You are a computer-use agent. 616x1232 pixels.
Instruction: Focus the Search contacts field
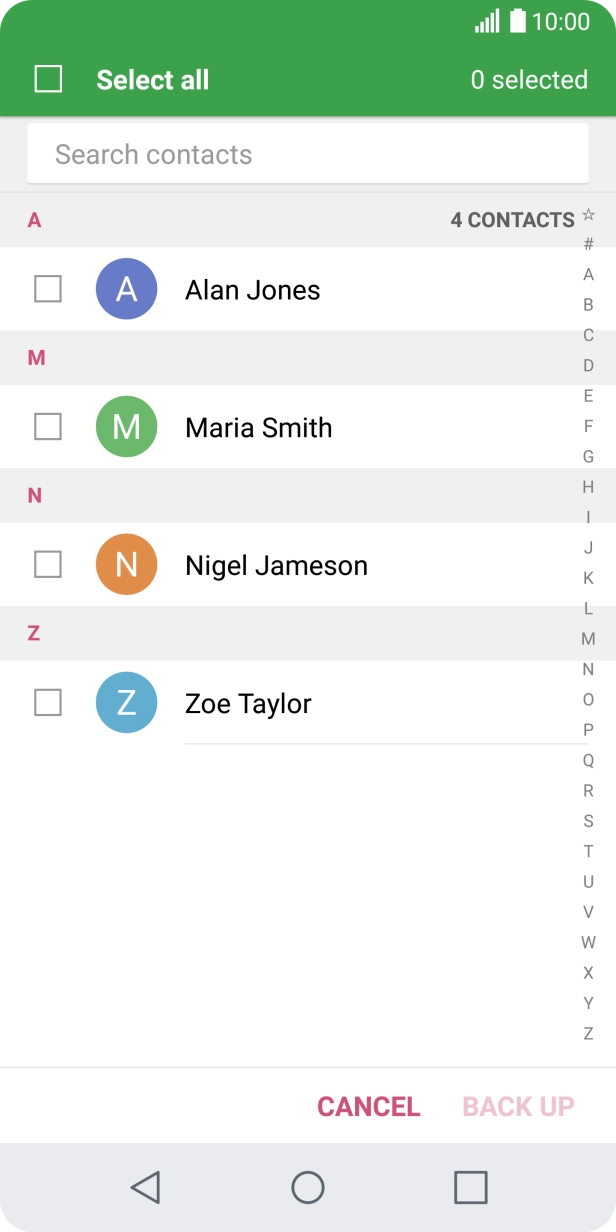coord(307,154)
